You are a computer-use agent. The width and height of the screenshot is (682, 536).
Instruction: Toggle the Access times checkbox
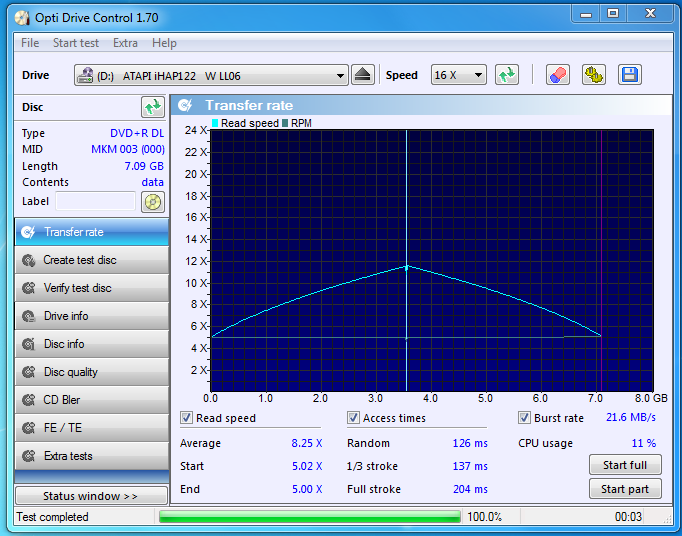(x=353, y=418)
